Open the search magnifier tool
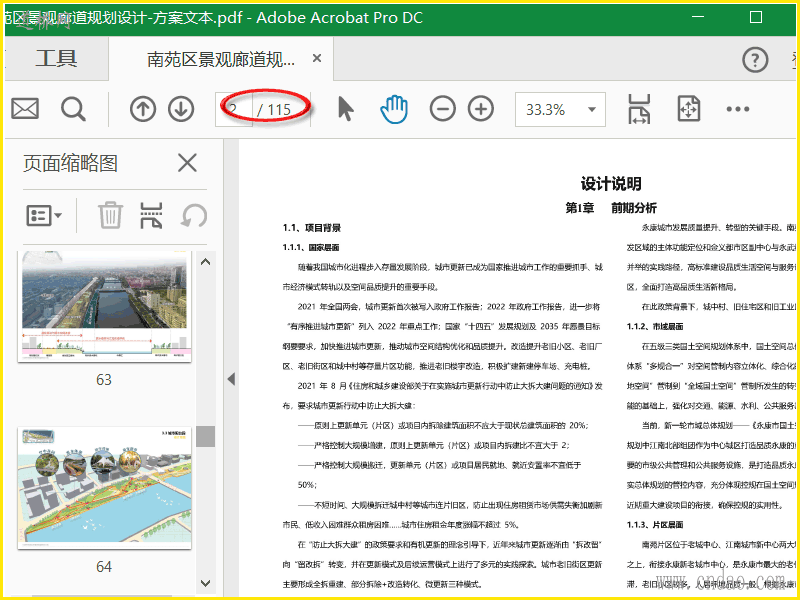Viewport: 800px width, 600px height. click(x=73, y=109)
